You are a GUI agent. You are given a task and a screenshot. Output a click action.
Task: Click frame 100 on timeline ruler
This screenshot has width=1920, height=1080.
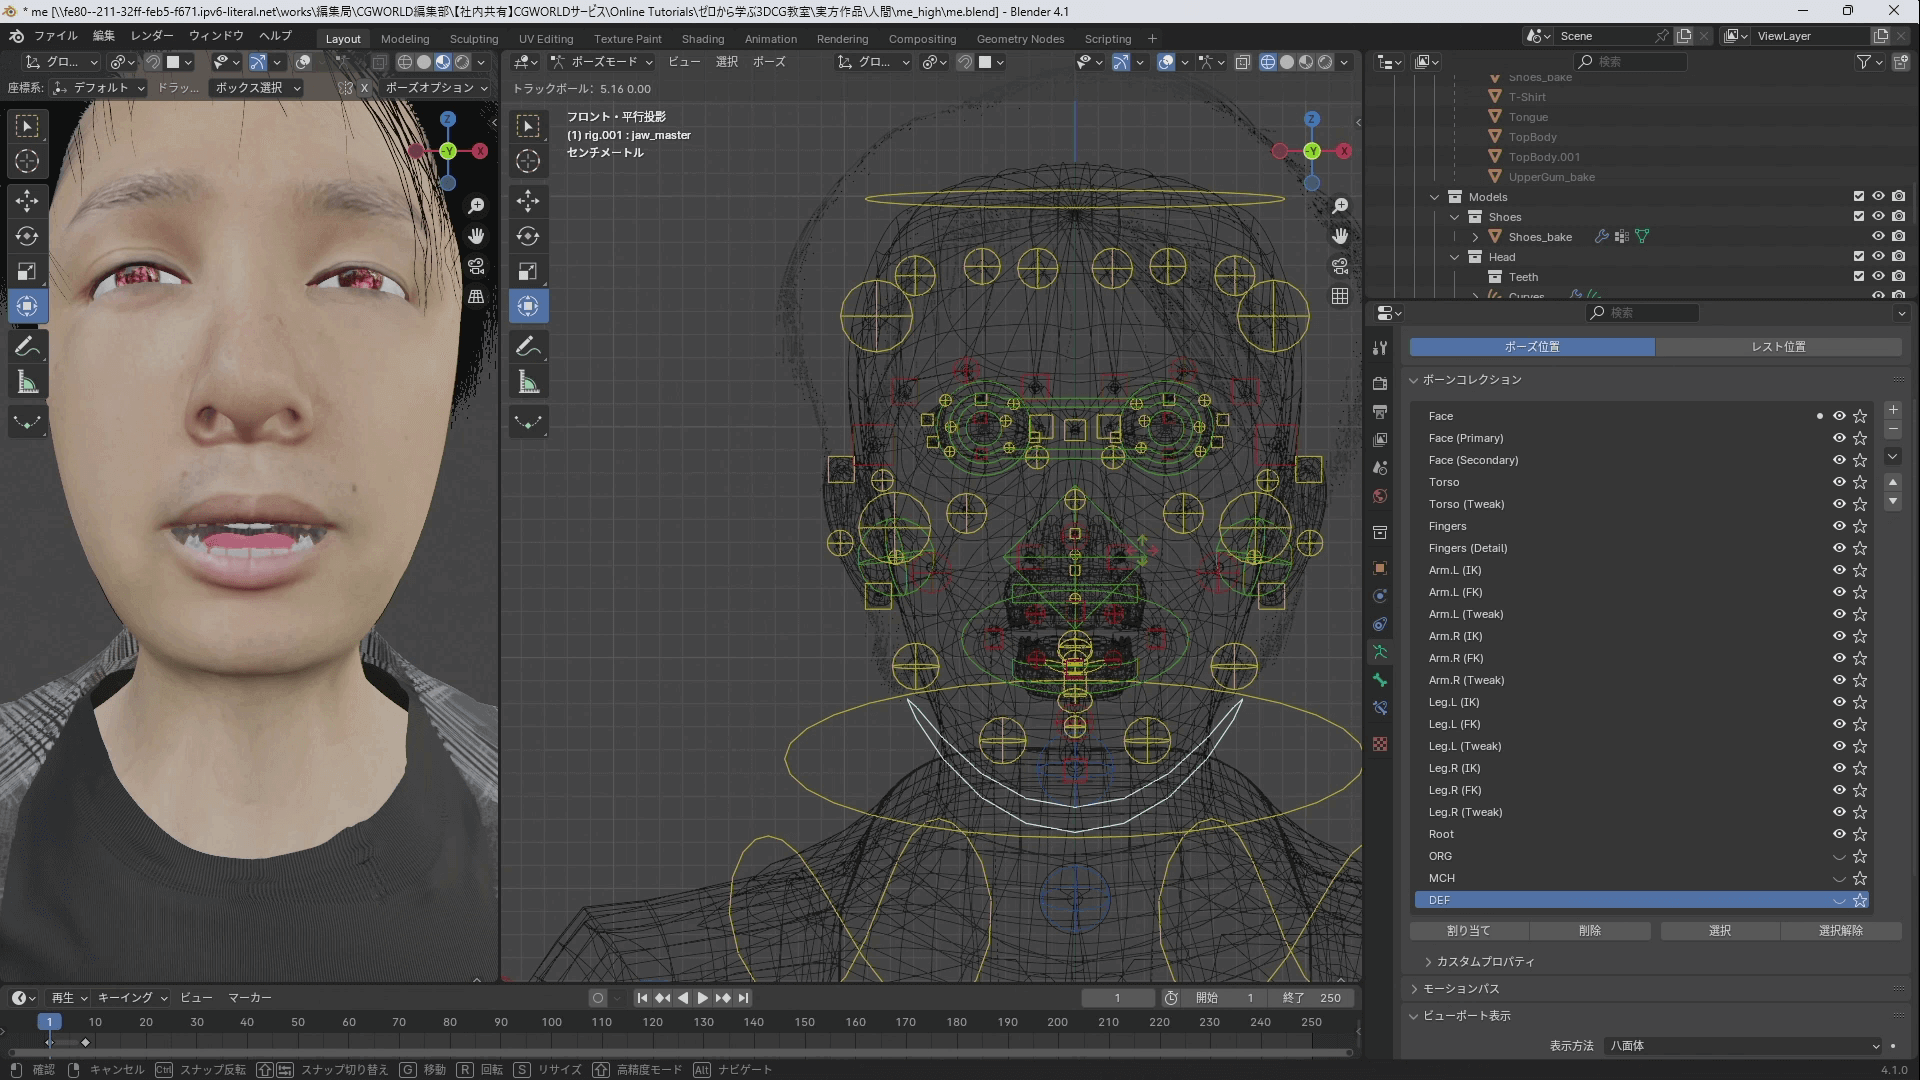coord(551,1022)
